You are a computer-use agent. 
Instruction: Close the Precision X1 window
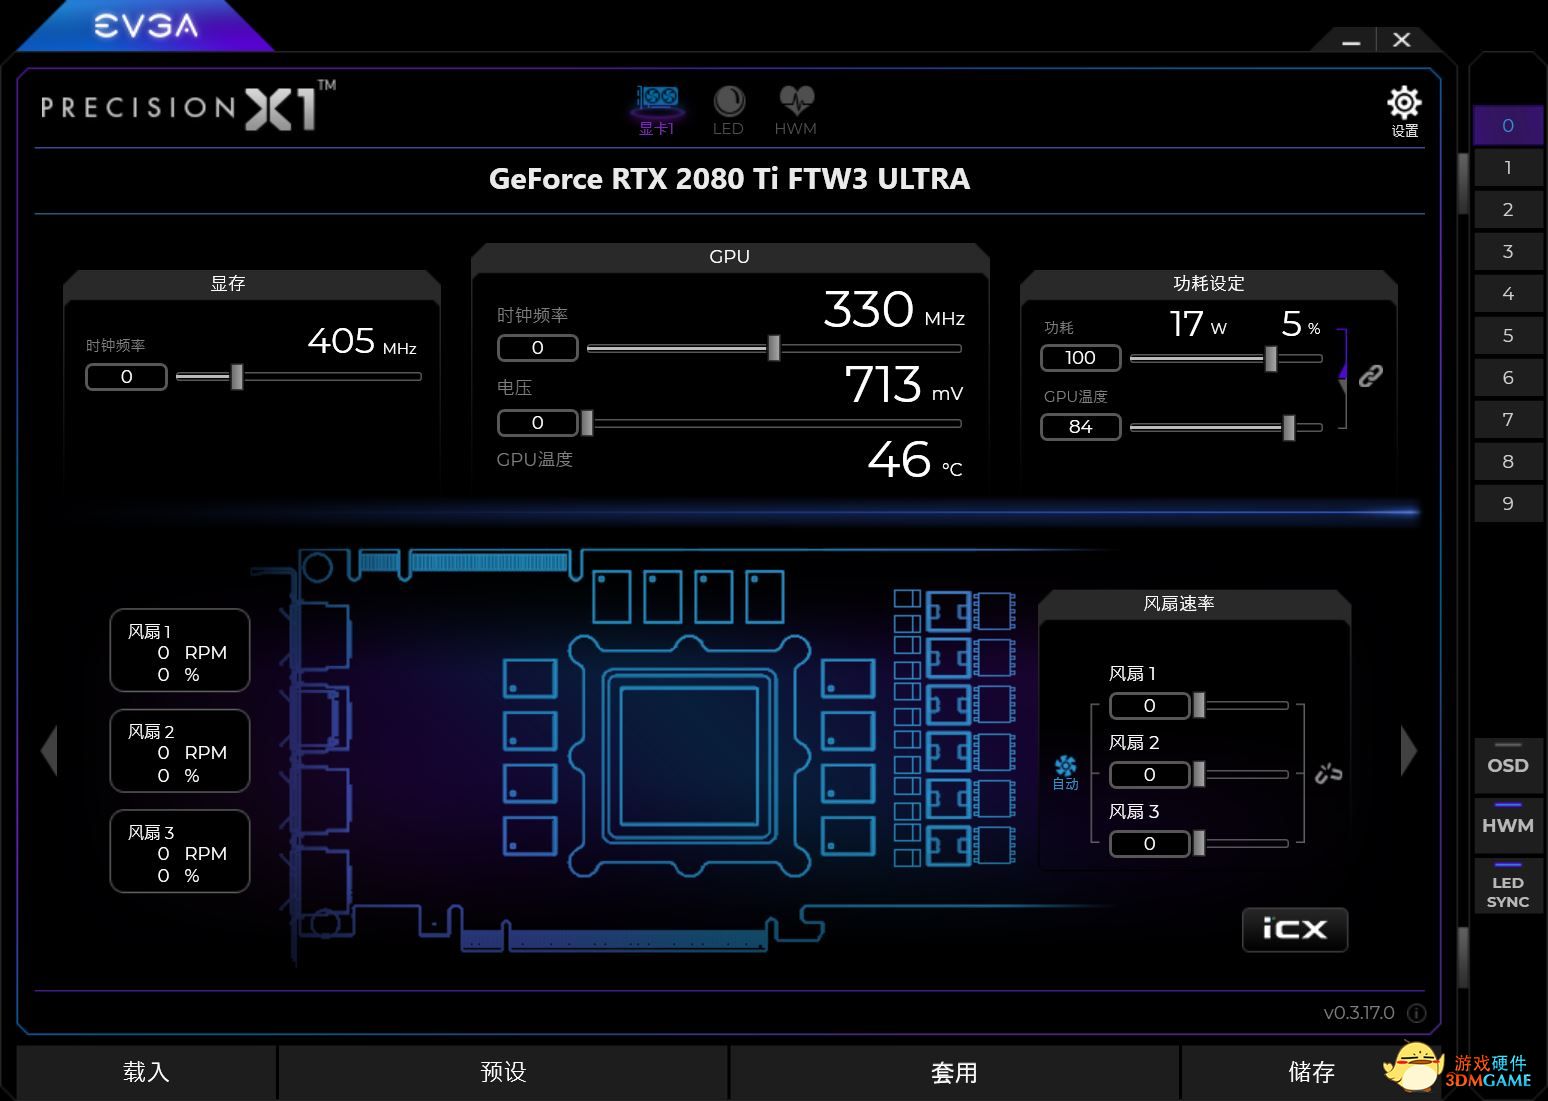point(1401,40)
